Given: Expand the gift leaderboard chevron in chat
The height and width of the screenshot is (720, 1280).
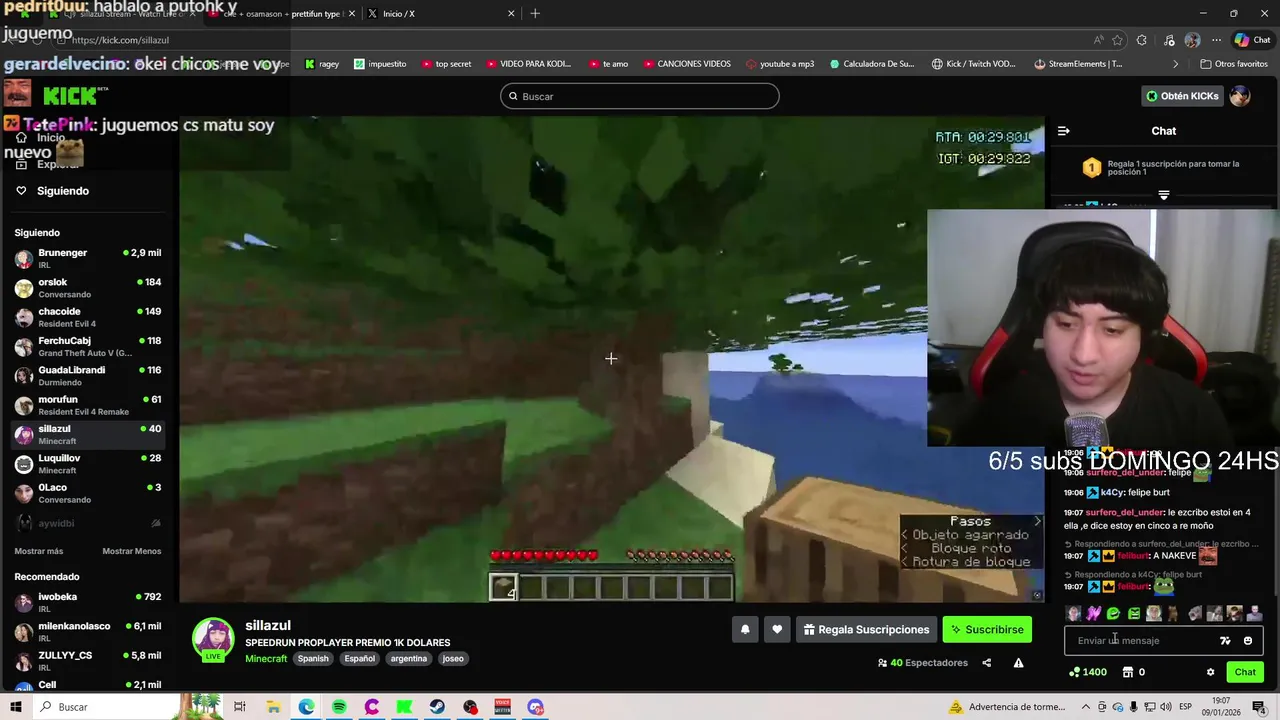Looking at the screenshot, I should pos(1163,195).
